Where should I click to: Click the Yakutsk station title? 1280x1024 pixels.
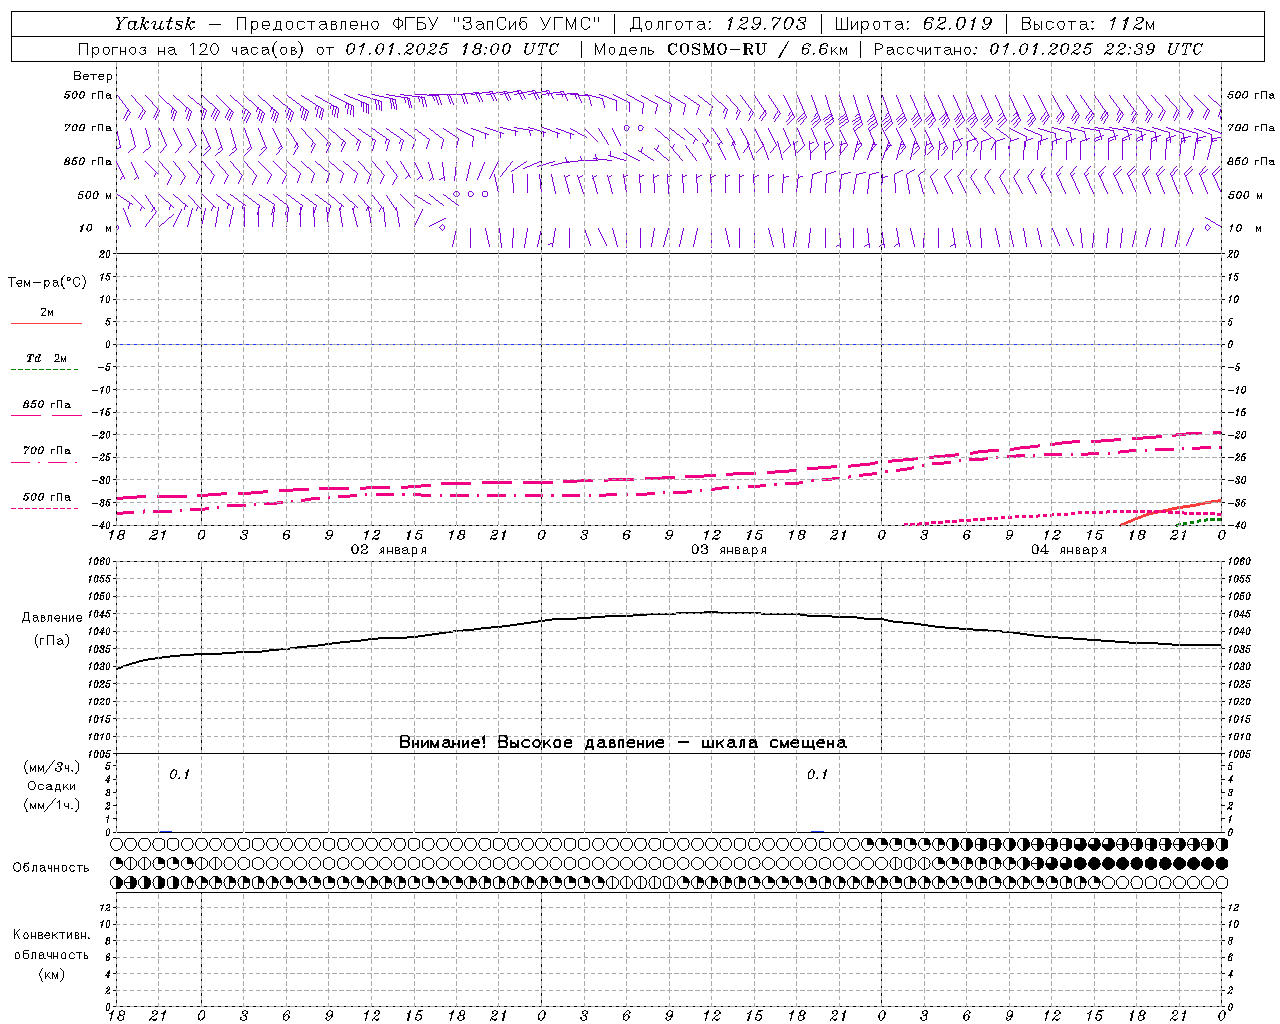tap(154, 24)
